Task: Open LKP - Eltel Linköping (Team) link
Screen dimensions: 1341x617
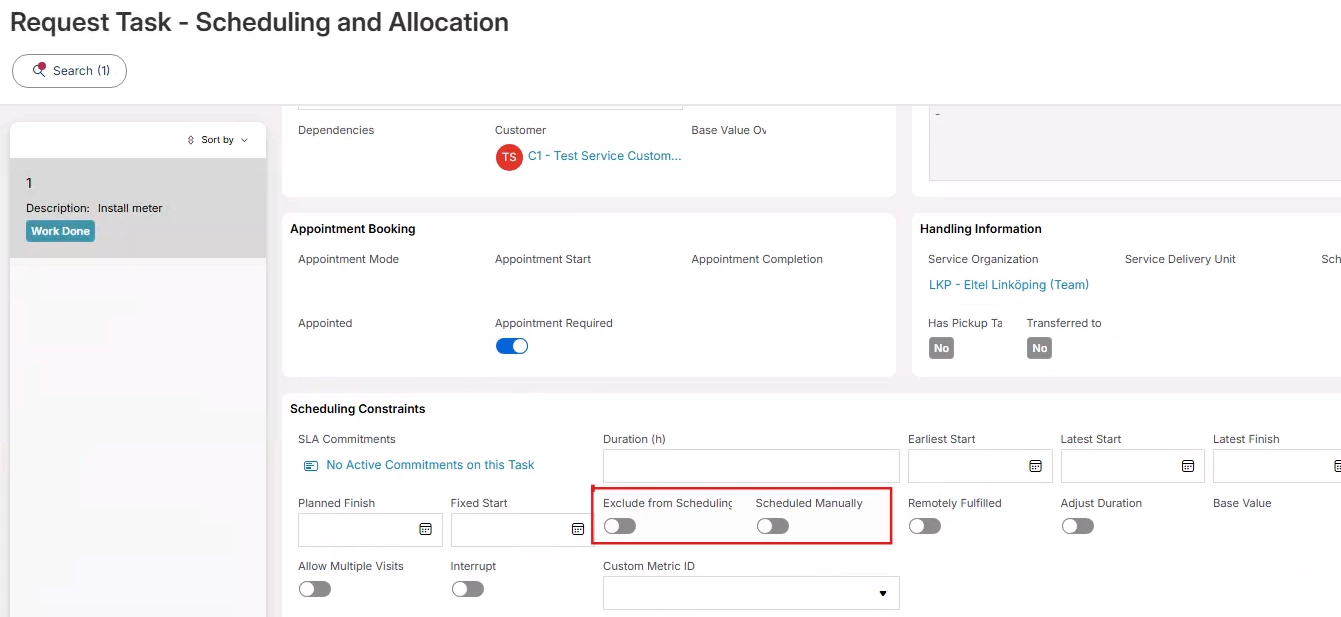Action: point(1008,285)
